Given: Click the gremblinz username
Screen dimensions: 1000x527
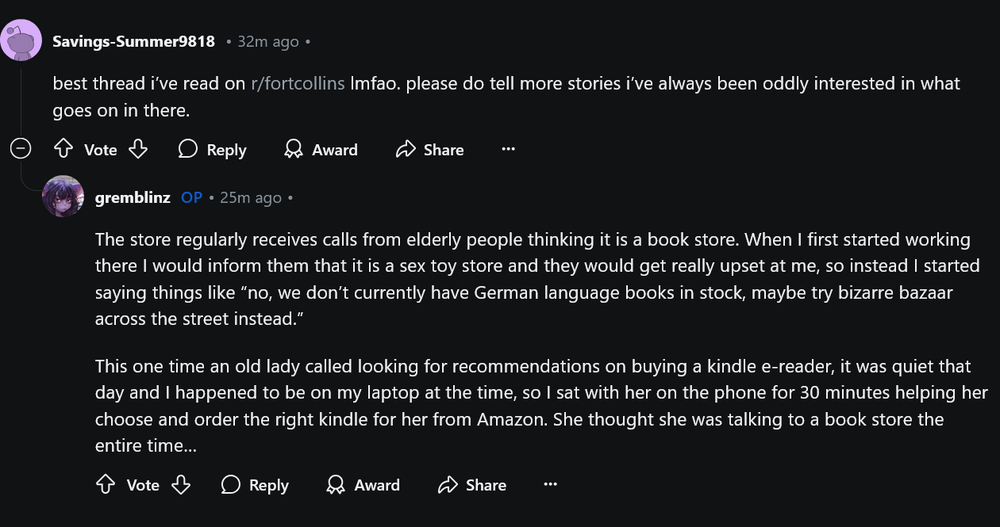Looking at the screenshot, I should point(133,197).
